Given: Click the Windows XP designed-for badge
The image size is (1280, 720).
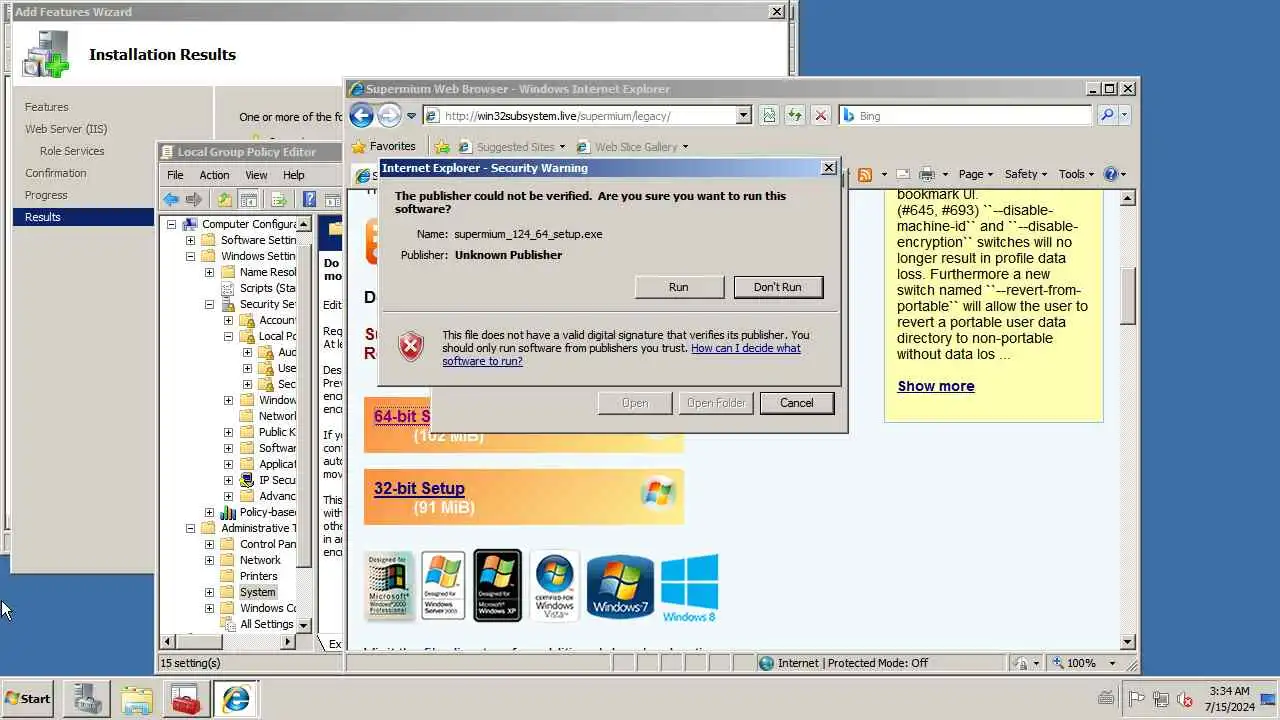Looking at the screenshot, I should pyautogui.click(x=497, y=586).
